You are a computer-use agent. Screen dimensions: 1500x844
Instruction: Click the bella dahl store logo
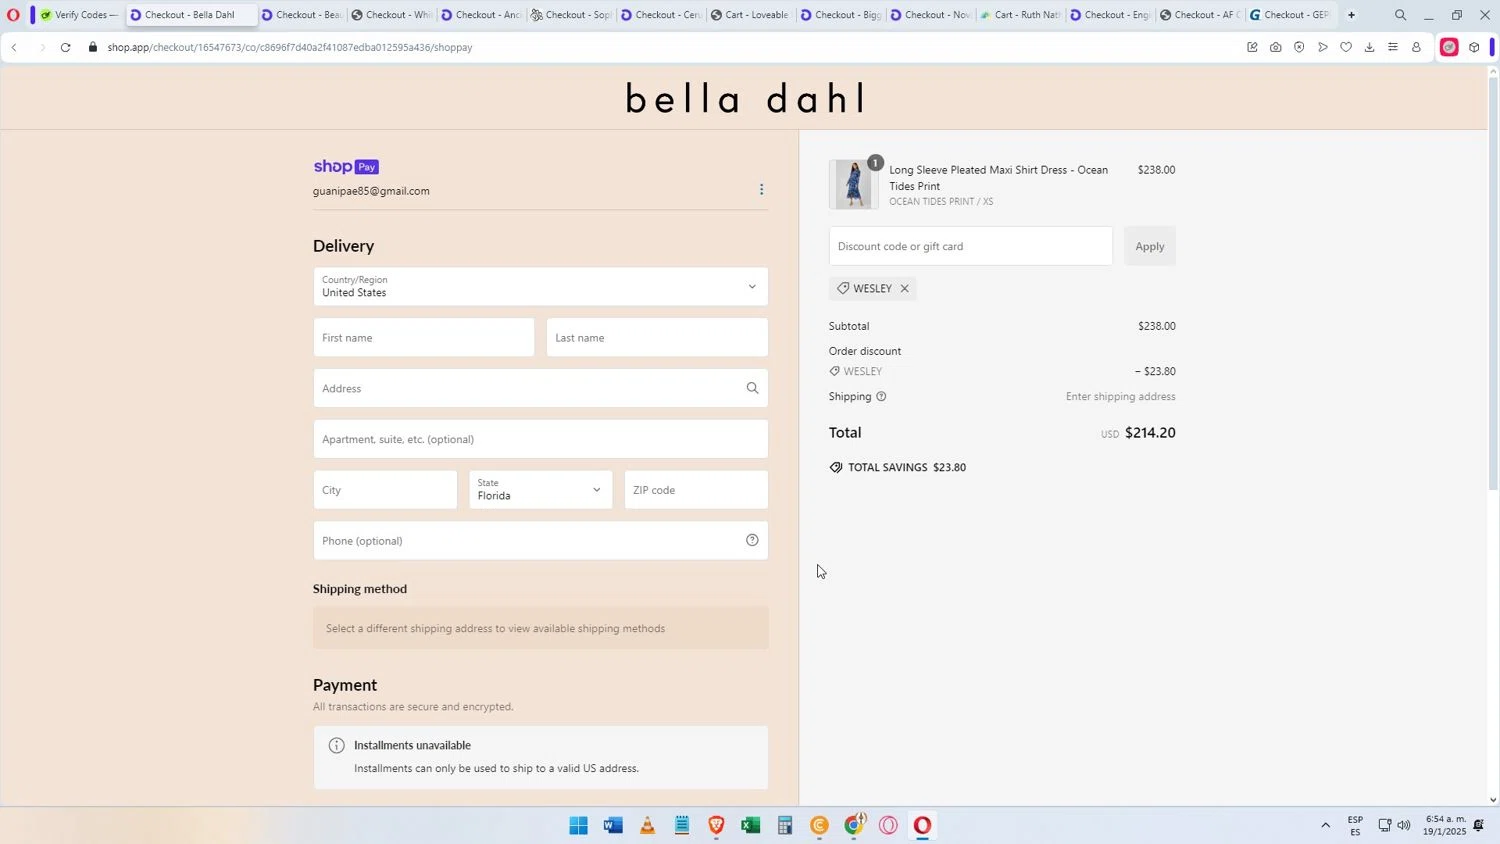pyautogui.click(x=744, y=99)
